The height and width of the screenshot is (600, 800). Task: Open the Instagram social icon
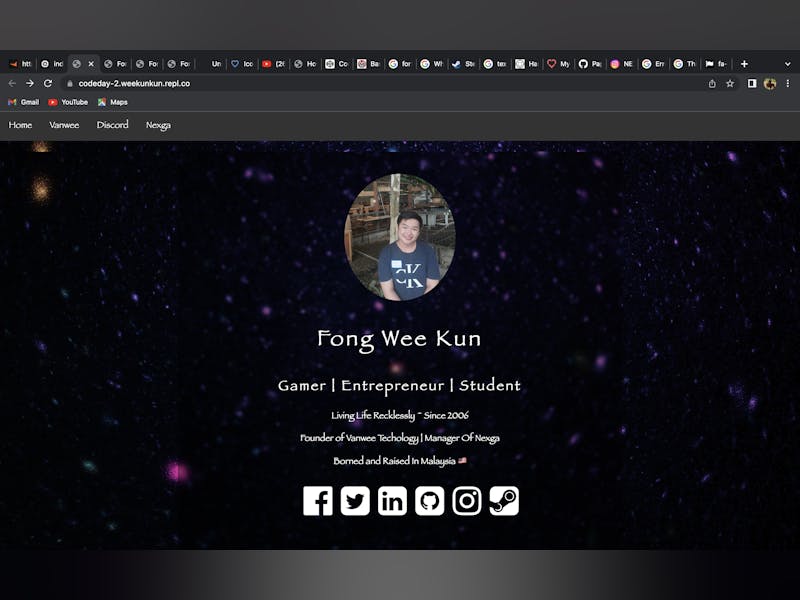click(467, 501)
